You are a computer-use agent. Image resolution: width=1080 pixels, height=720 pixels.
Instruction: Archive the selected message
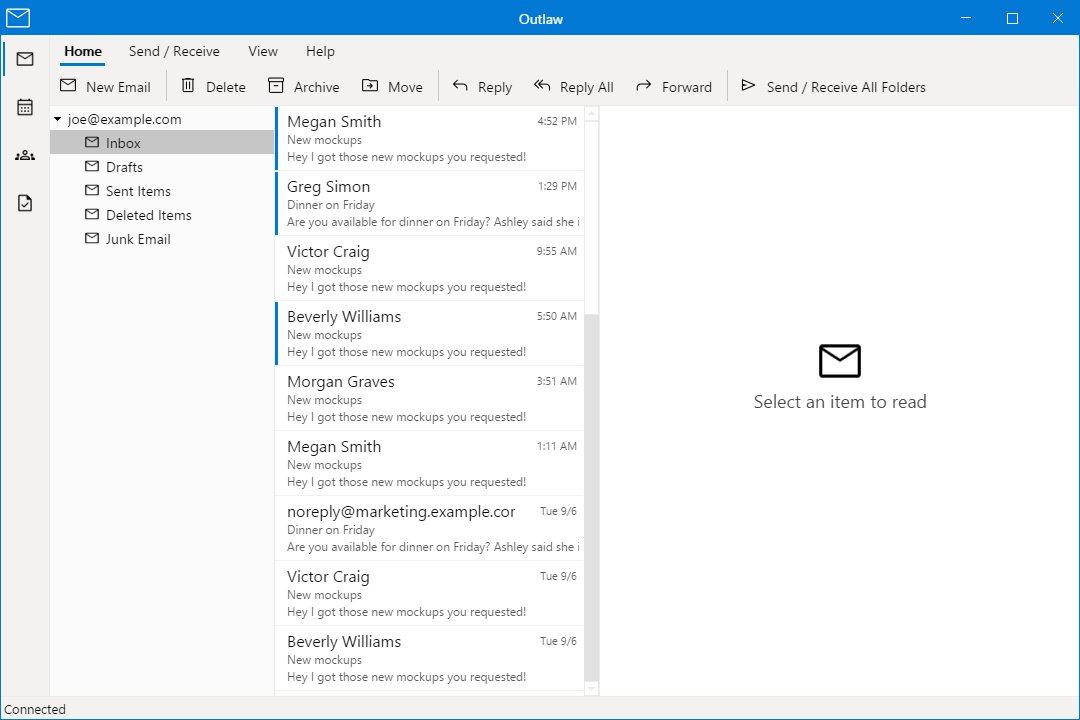[x=303, y=86]
